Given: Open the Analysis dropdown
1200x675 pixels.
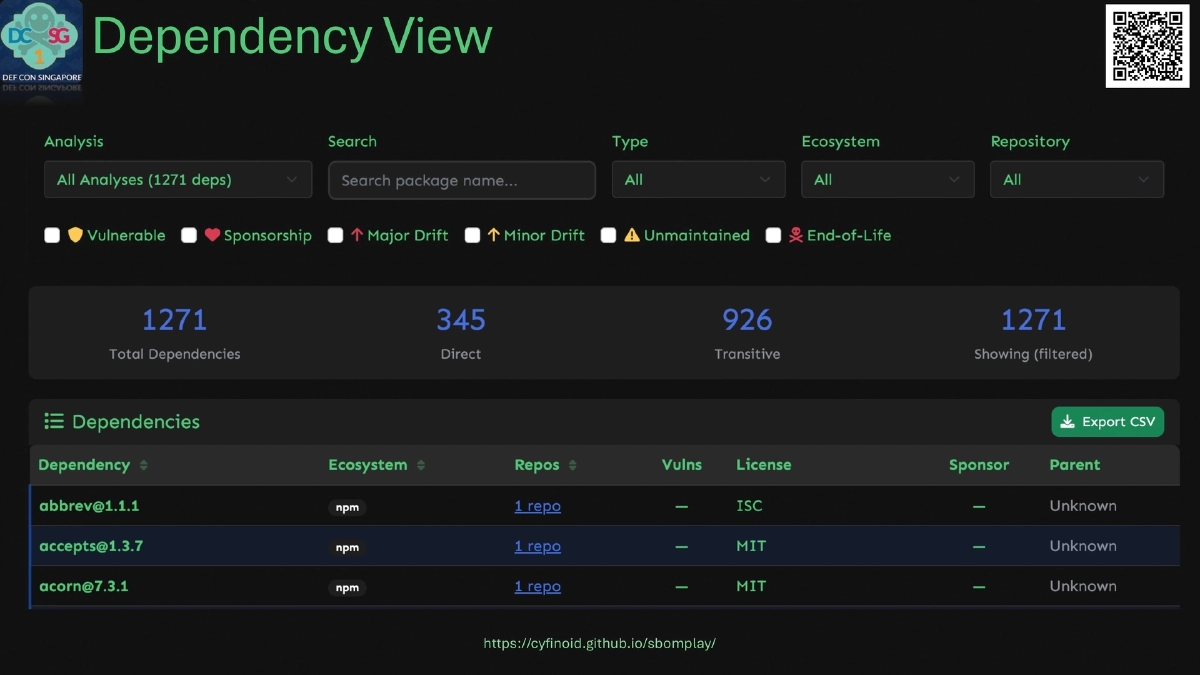Looking at the screenshot, I should pos(178,180).
